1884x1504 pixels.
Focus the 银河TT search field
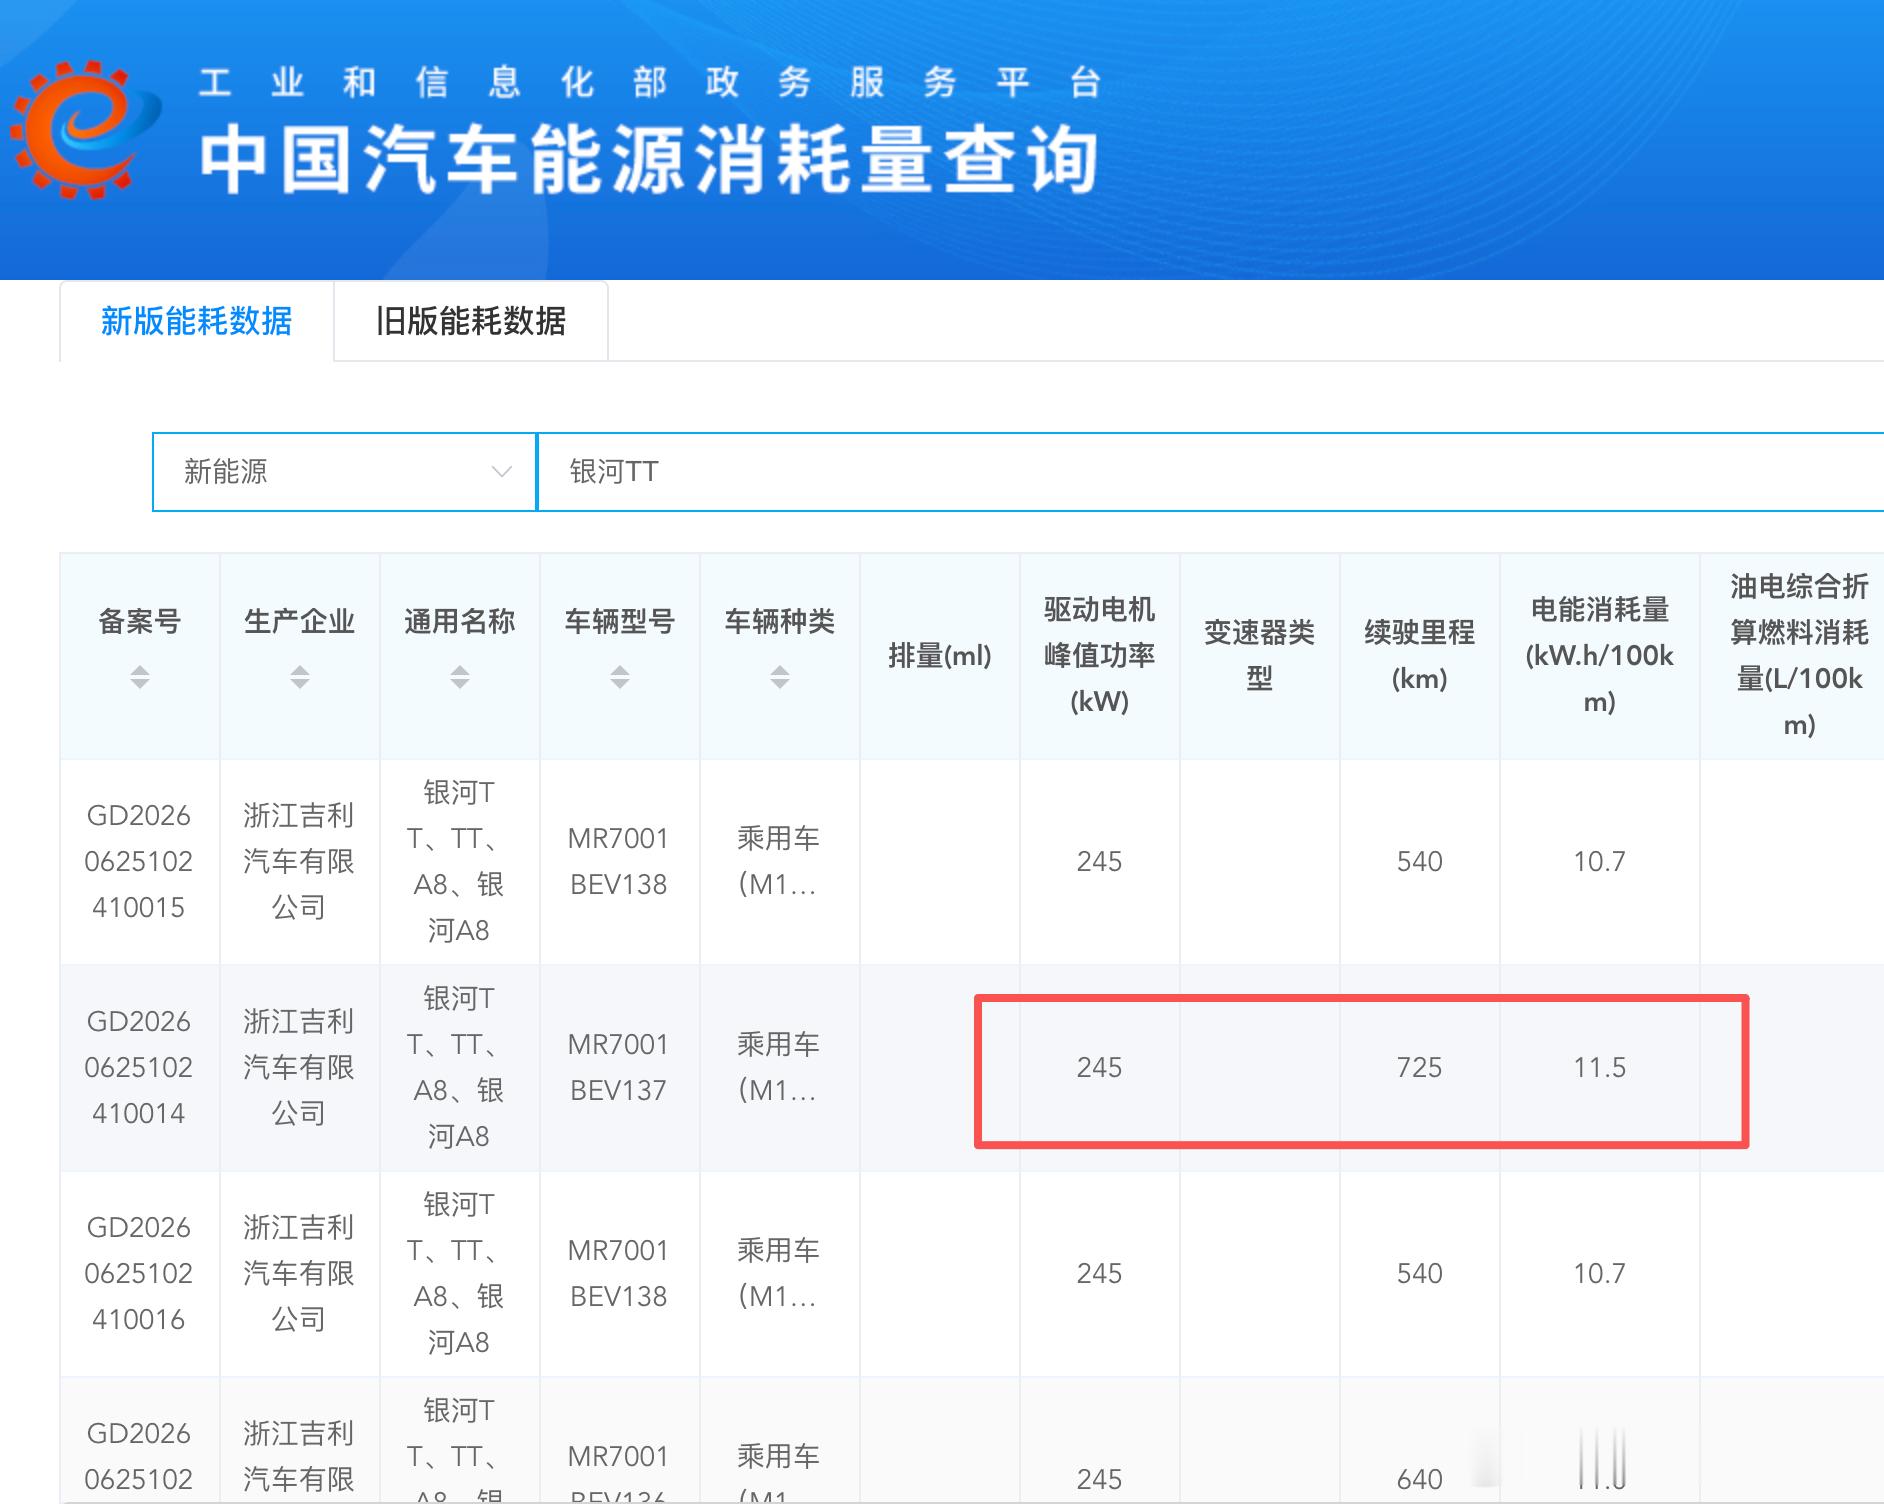[1211, 472]
